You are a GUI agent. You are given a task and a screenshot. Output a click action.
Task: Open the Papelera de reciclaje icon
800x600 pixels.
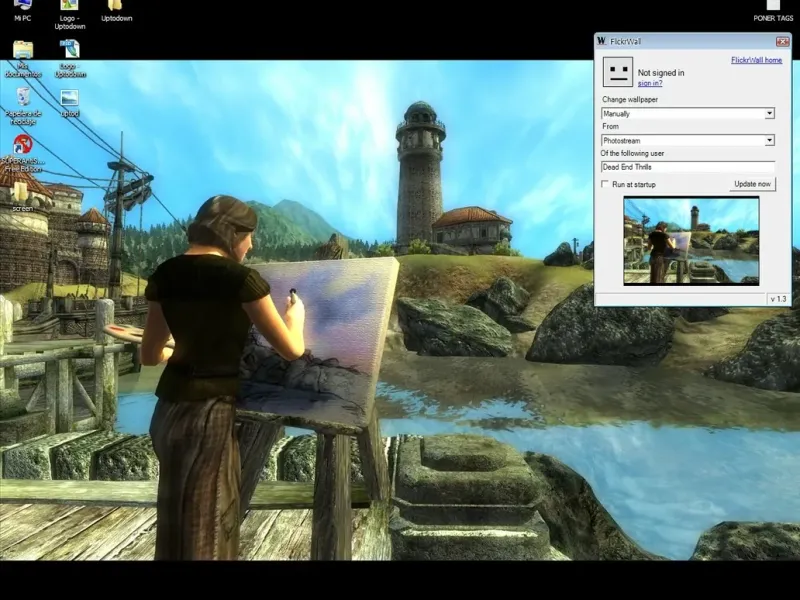point(23,106)
